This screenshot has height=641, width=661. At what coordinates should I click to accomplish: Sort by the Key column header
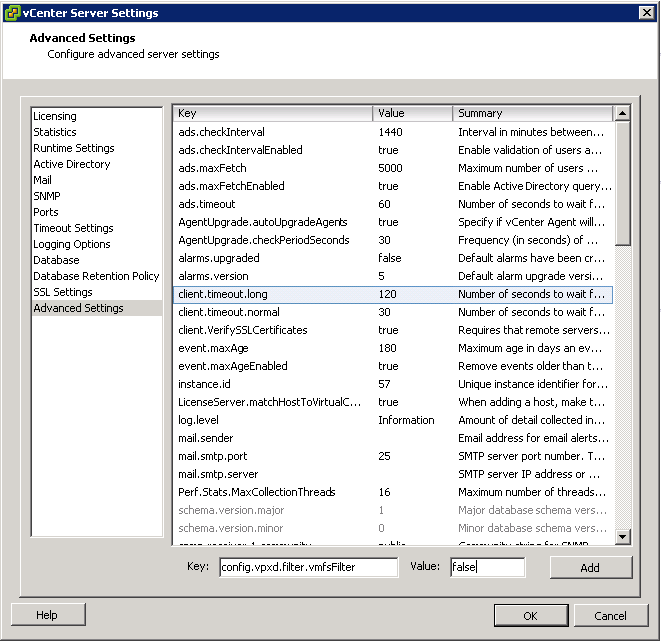click(273, 113)
